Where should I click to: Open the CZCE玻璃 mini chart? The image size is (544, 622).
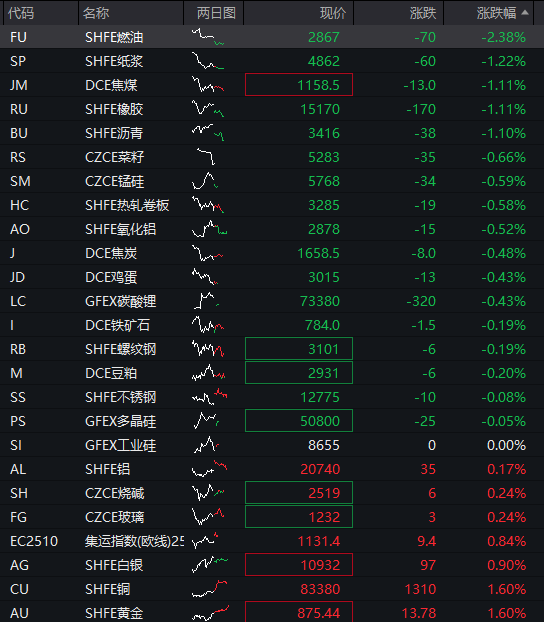pos(208,517)
